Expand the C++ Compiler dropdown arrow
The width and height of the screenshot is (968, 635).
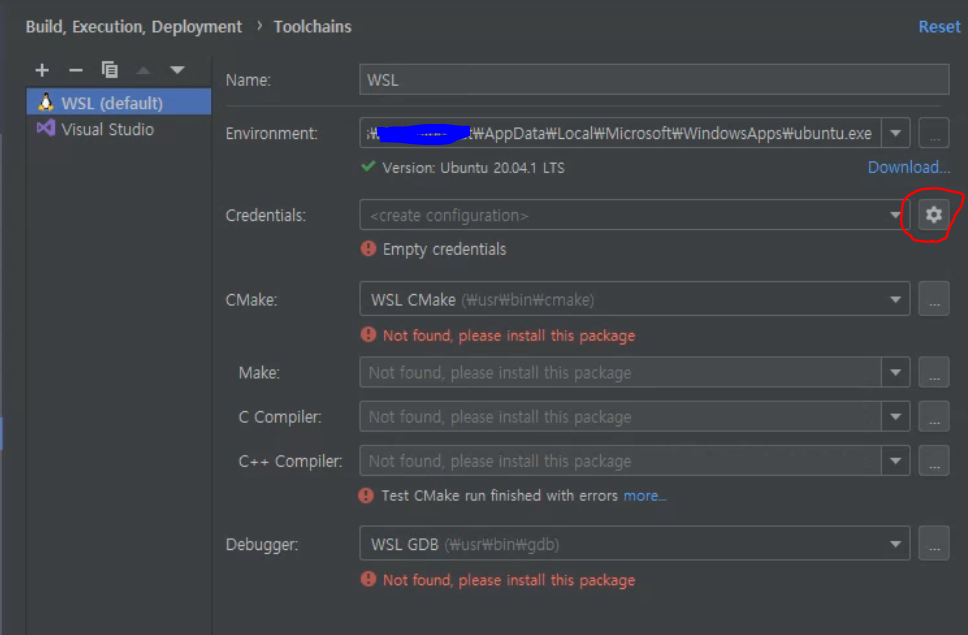[x=895, y=461]
